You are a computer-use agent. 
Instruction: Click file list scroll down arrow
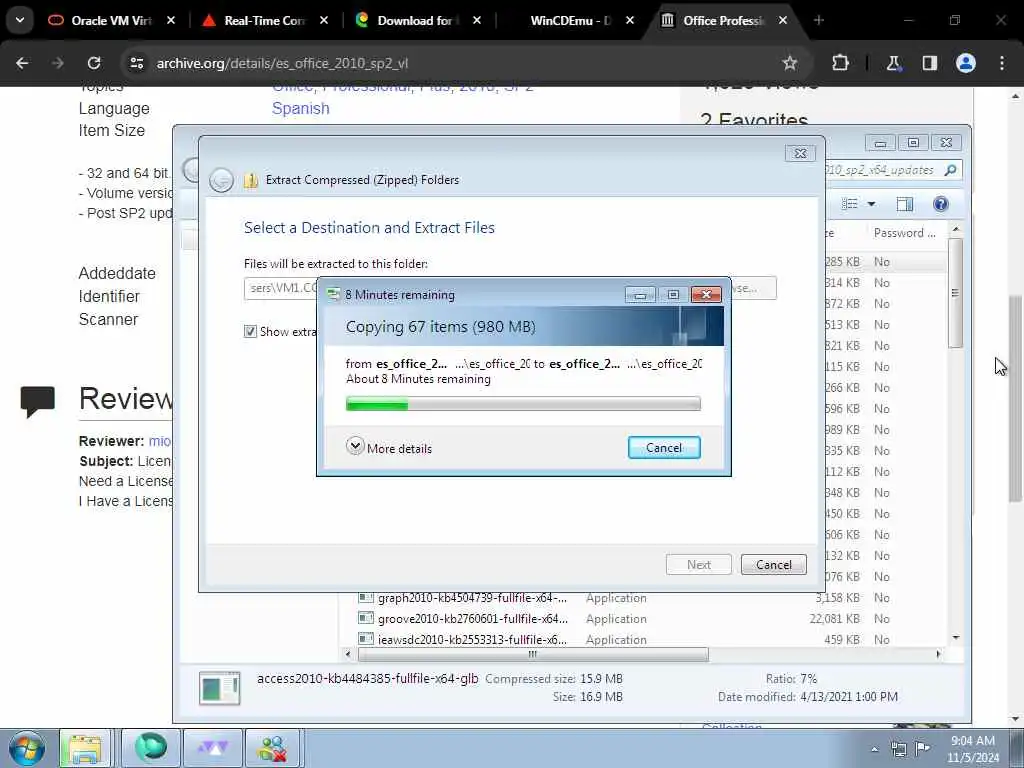pos(956,637)
